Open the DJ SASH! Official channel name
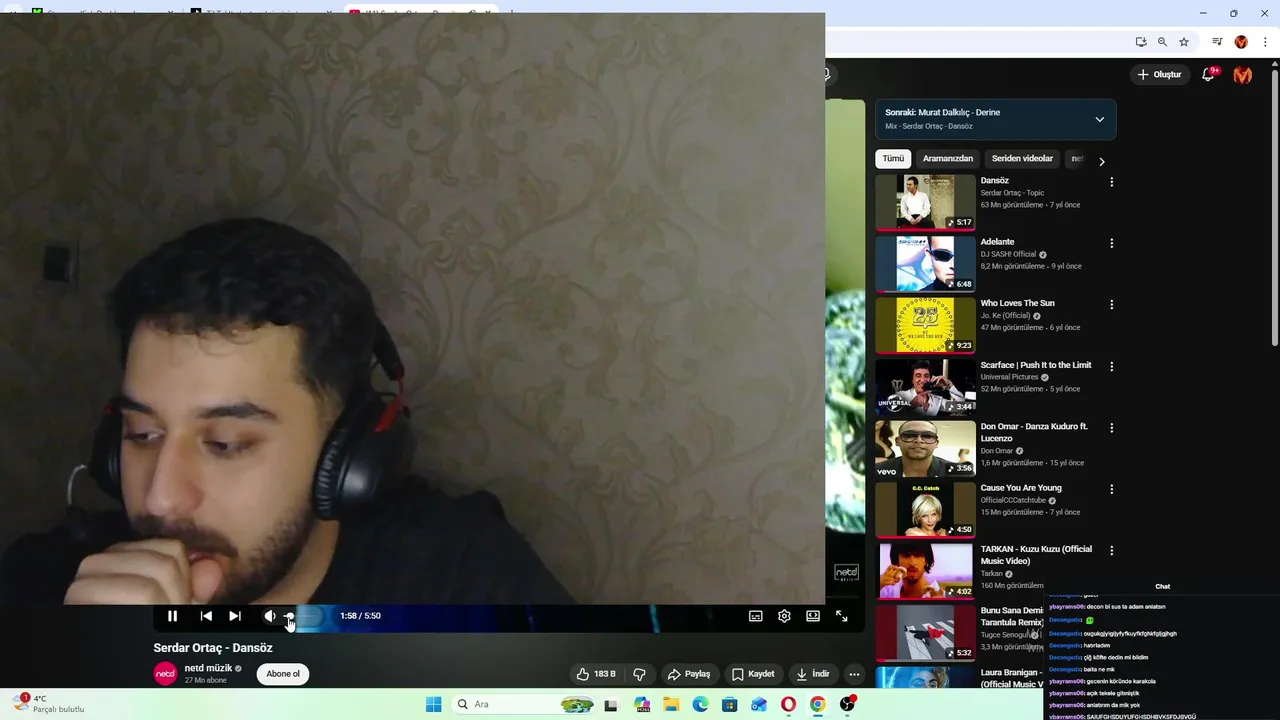This screenshot has width=1280, height=720. coord(1008,254)
